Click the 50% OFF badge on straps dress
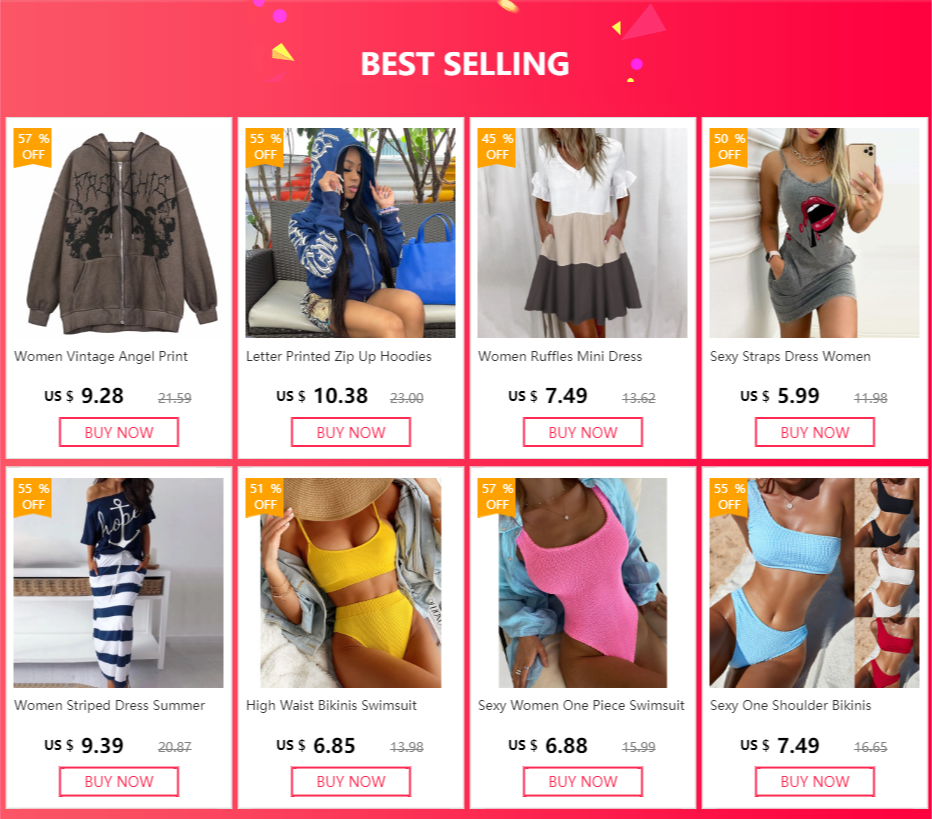Screen dimensions: 932x819 (x=728, y=147)
